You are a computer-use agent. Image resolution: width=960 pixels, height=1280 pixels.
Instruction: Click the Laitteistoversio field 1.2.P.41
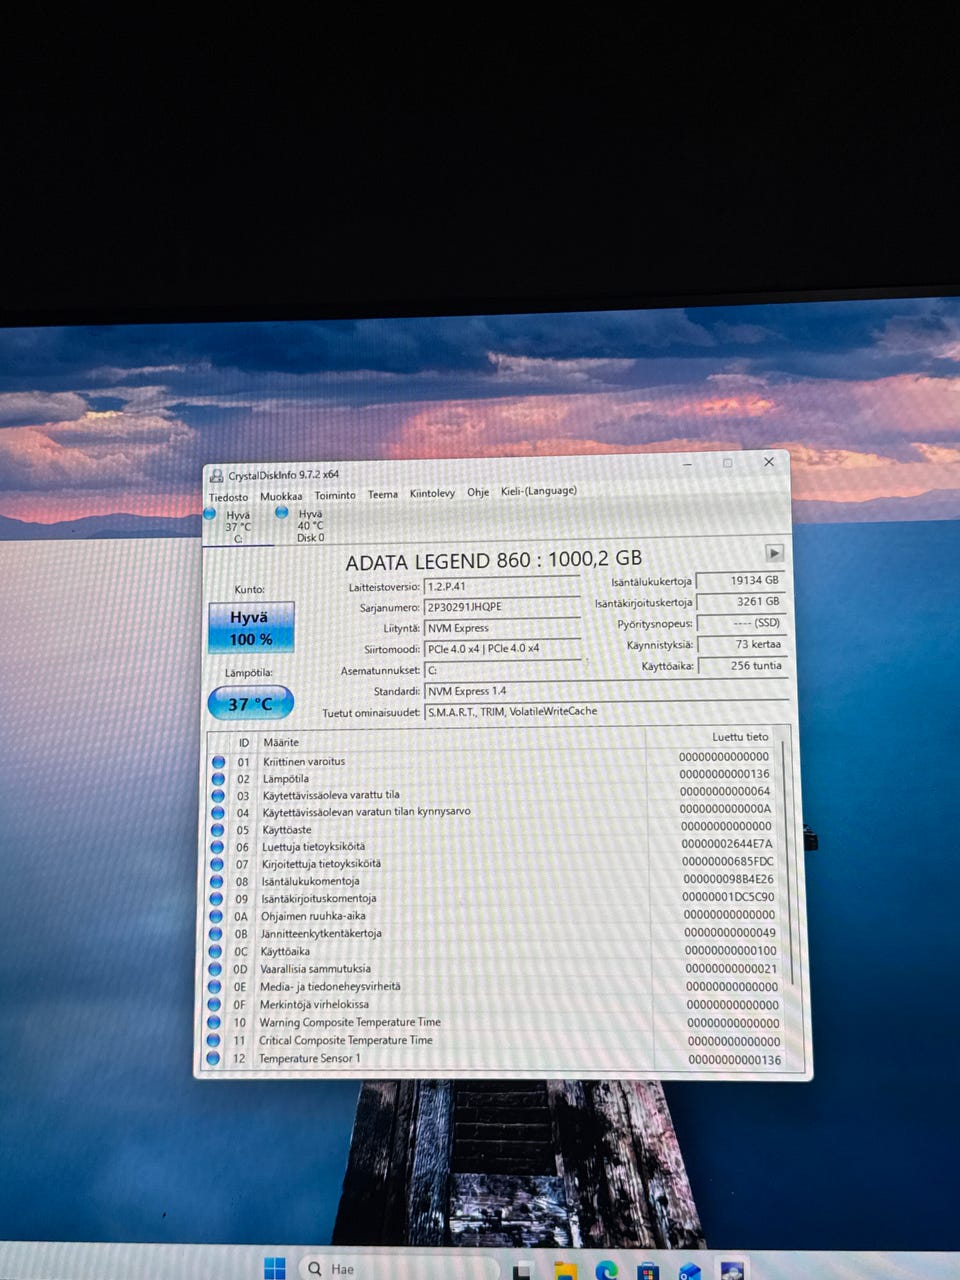pyautogui.click(x=502, y=586)
